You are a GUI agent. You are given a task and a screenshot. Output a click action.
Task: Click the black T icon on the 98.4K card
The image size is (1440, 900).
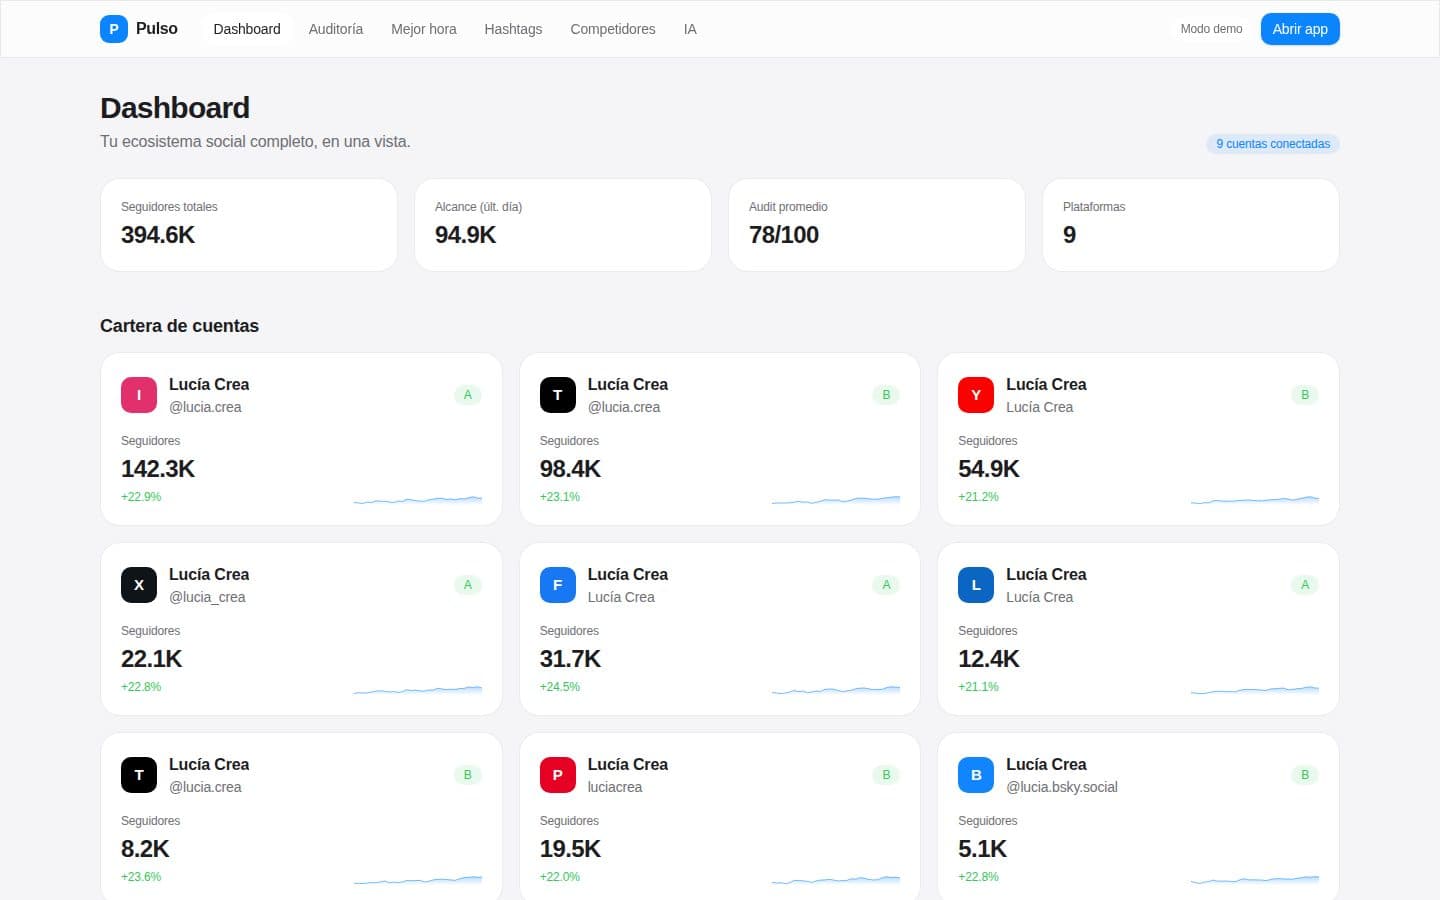tap(558, 395)
